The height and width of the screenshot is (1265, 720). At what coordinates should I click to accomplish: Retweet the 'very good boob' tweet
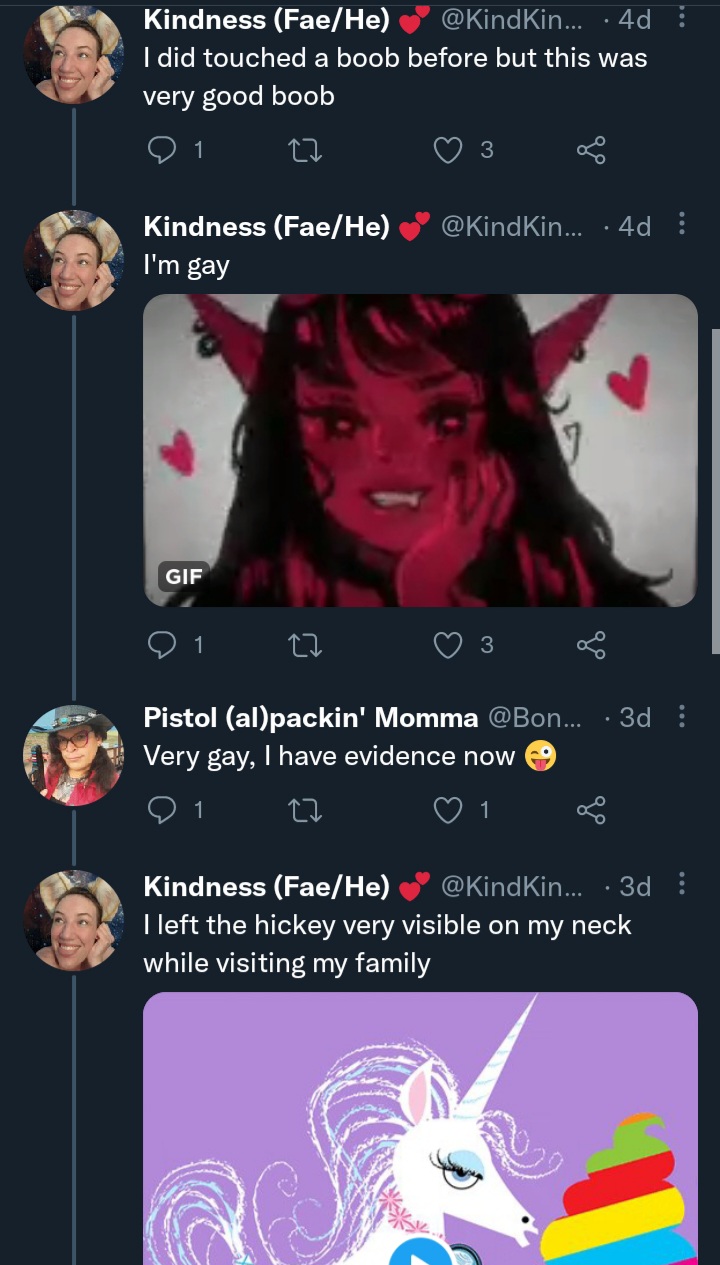point(303,150)
